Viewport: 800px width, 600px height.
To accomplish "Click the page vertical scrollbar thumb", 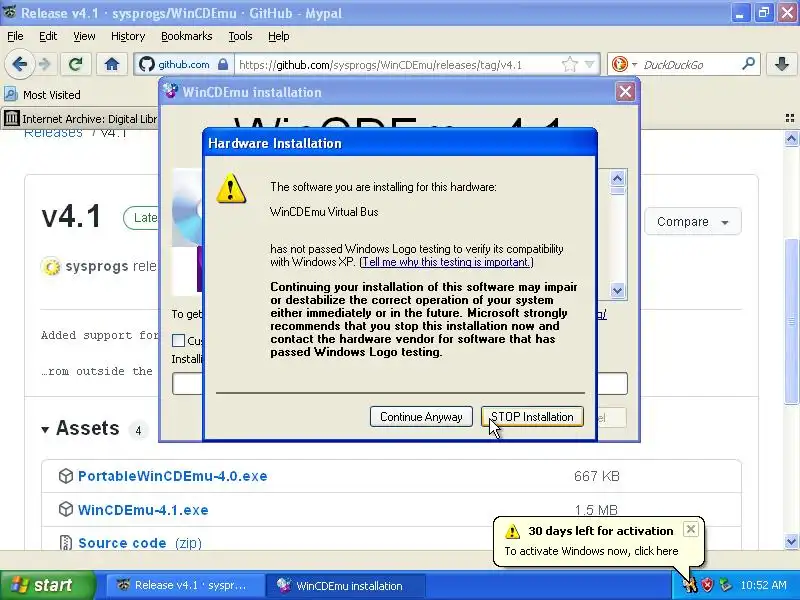I will click(x=791, y=321).
